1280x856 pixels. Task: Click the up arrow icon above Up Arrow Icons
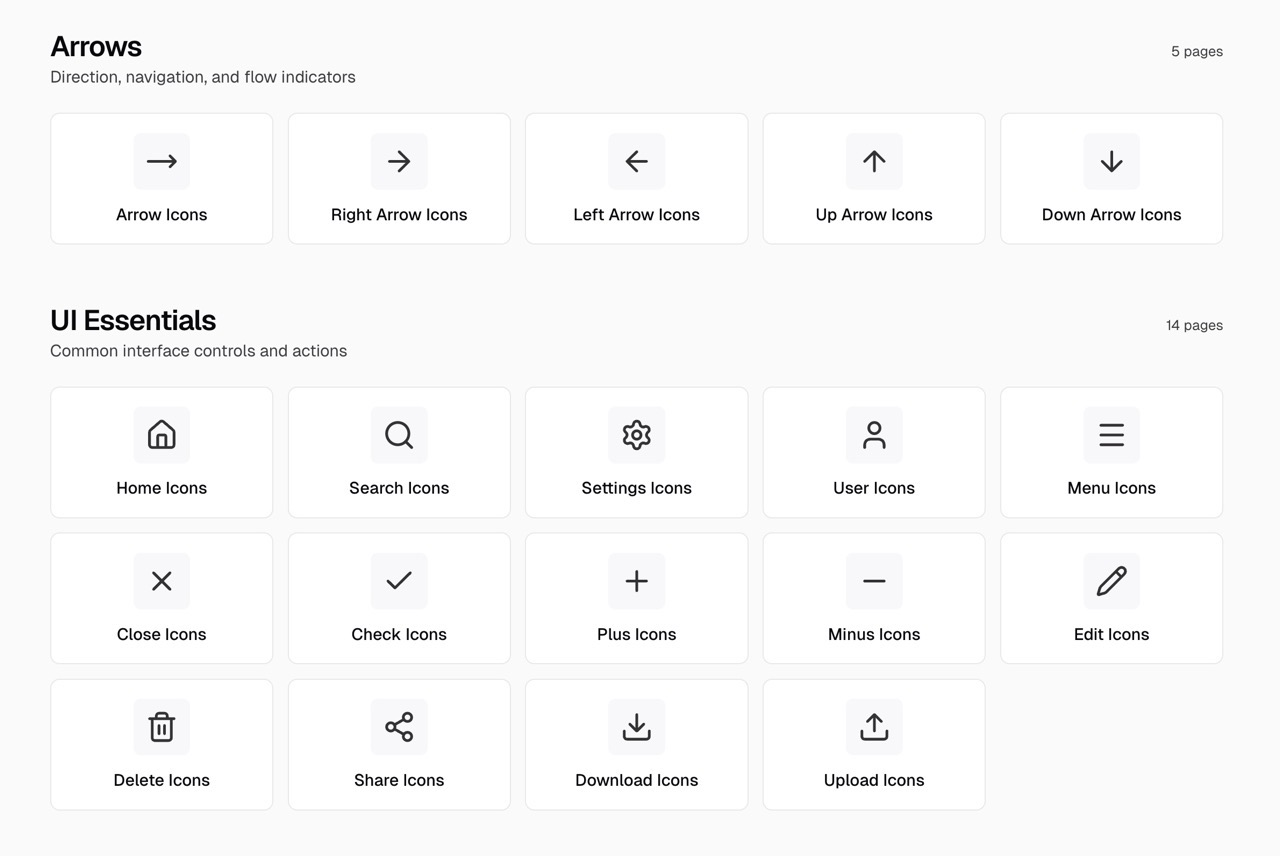(x=874, y=161)
